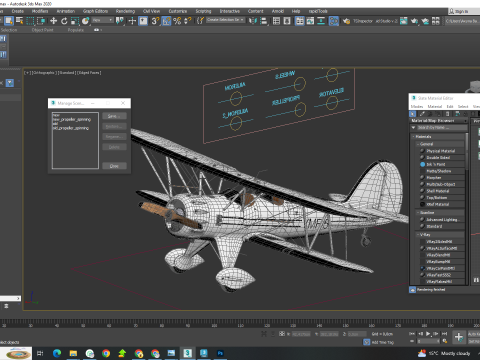The height and width of the screenshot is (360, 480).
Task: Open the Create menu
Action: 18,11
